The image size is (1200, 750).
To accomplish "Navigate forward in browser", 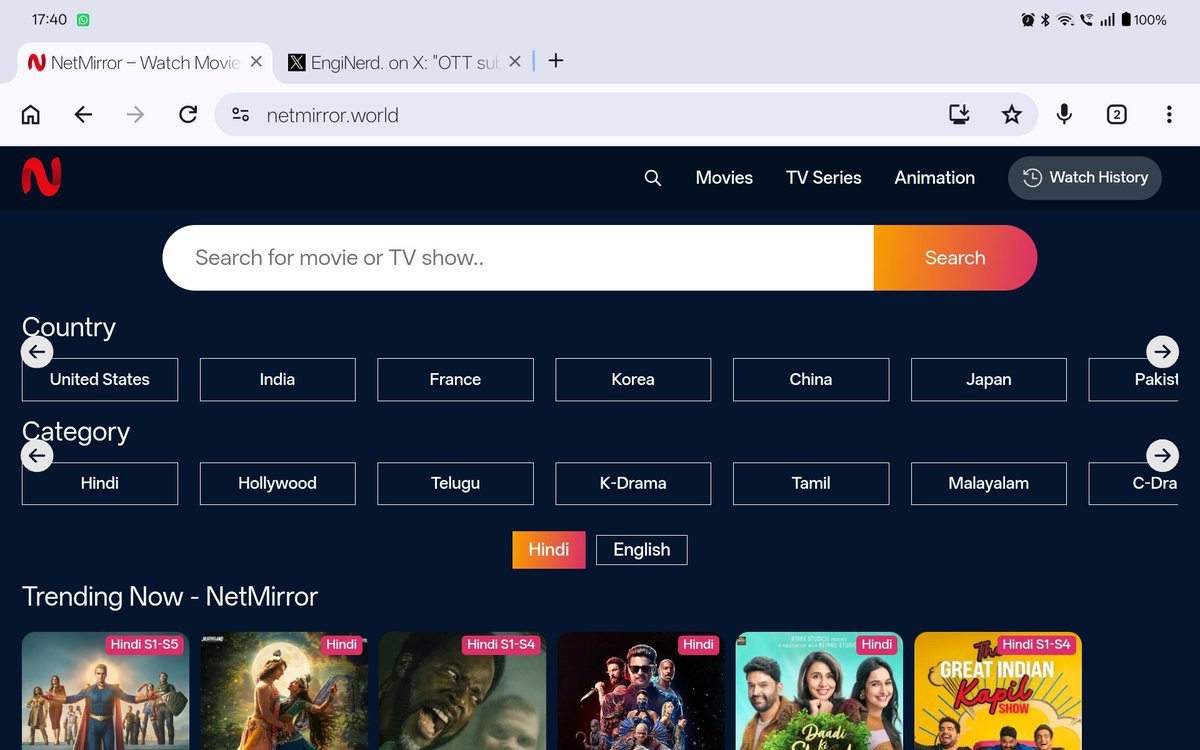I will coord(135,115).
